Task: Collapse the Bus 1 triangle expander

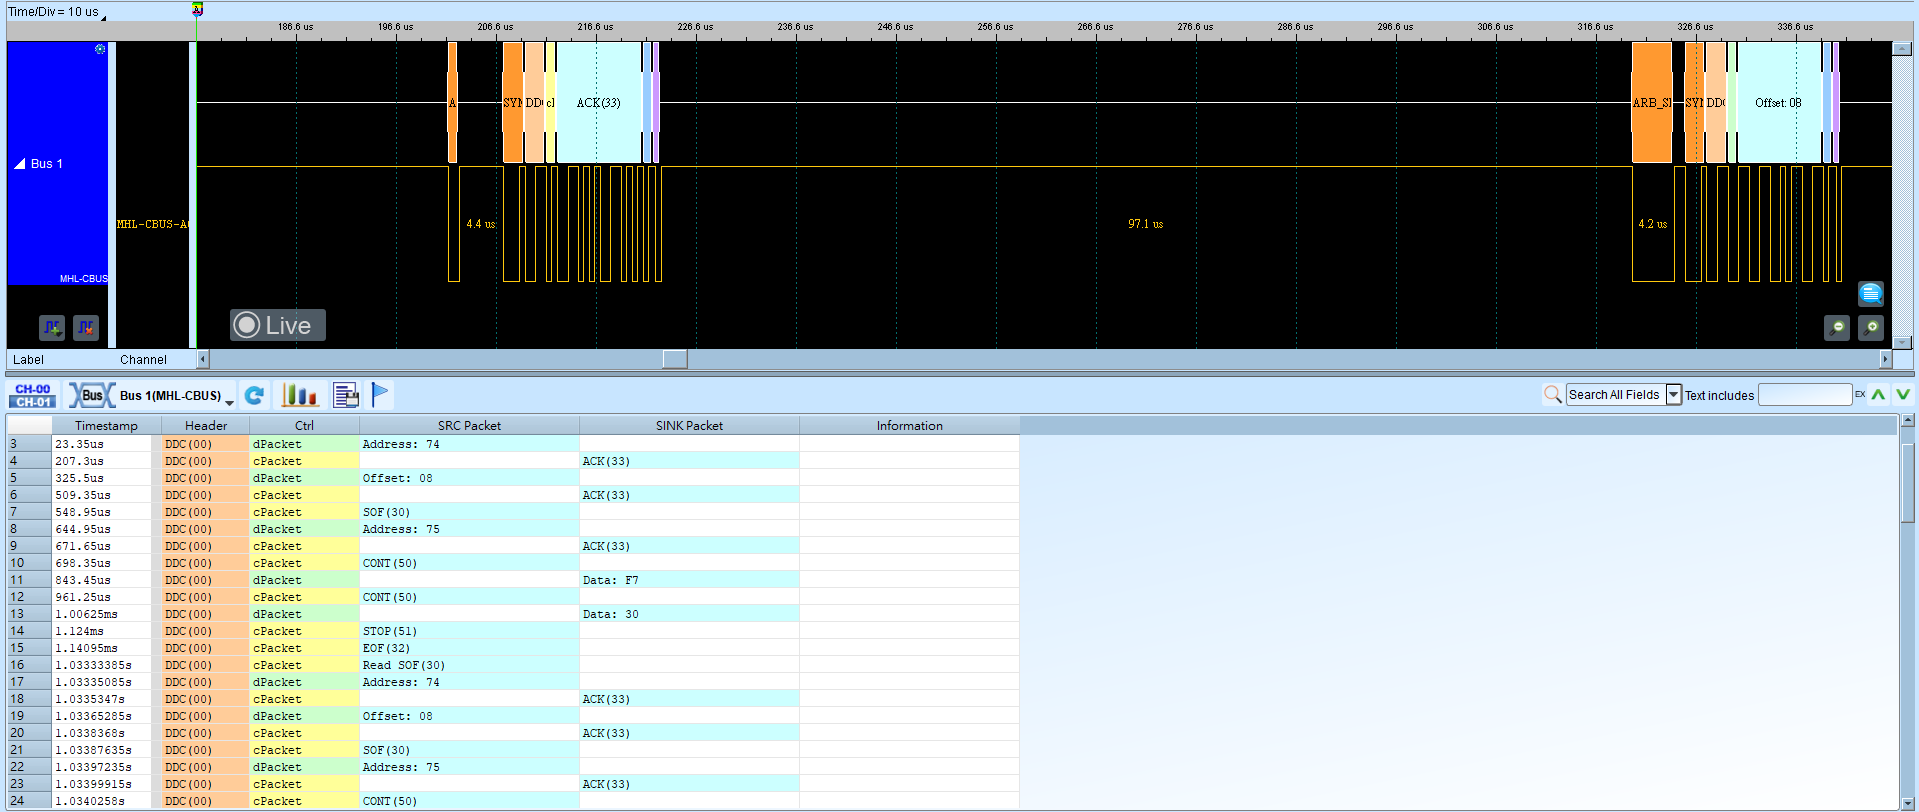Action: click(x=19, y=163)
